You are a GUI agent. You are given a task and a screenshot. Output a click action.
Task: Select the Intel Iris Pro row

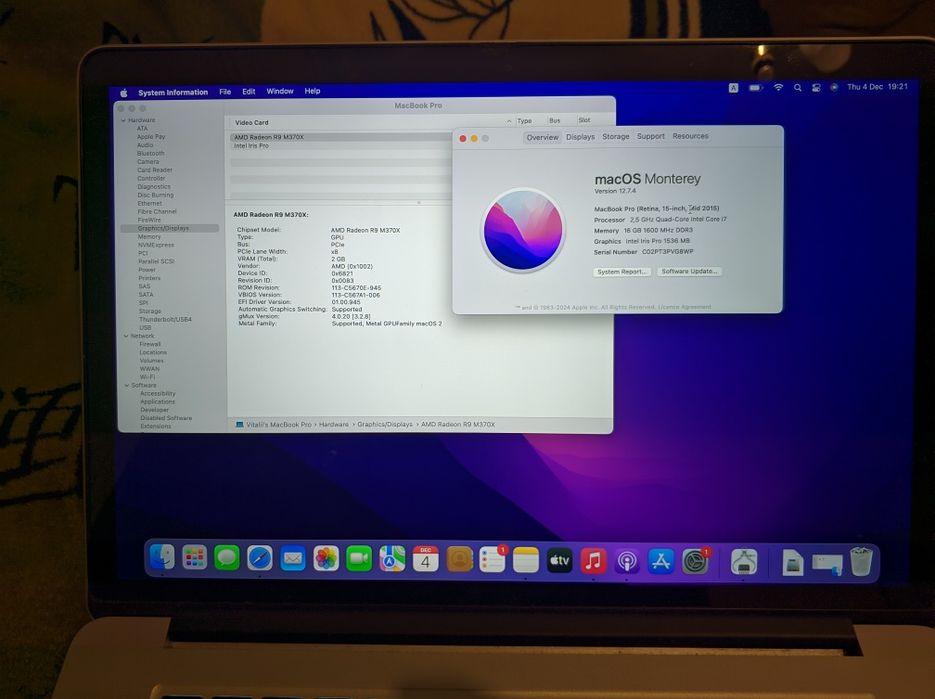click(341, 146)
